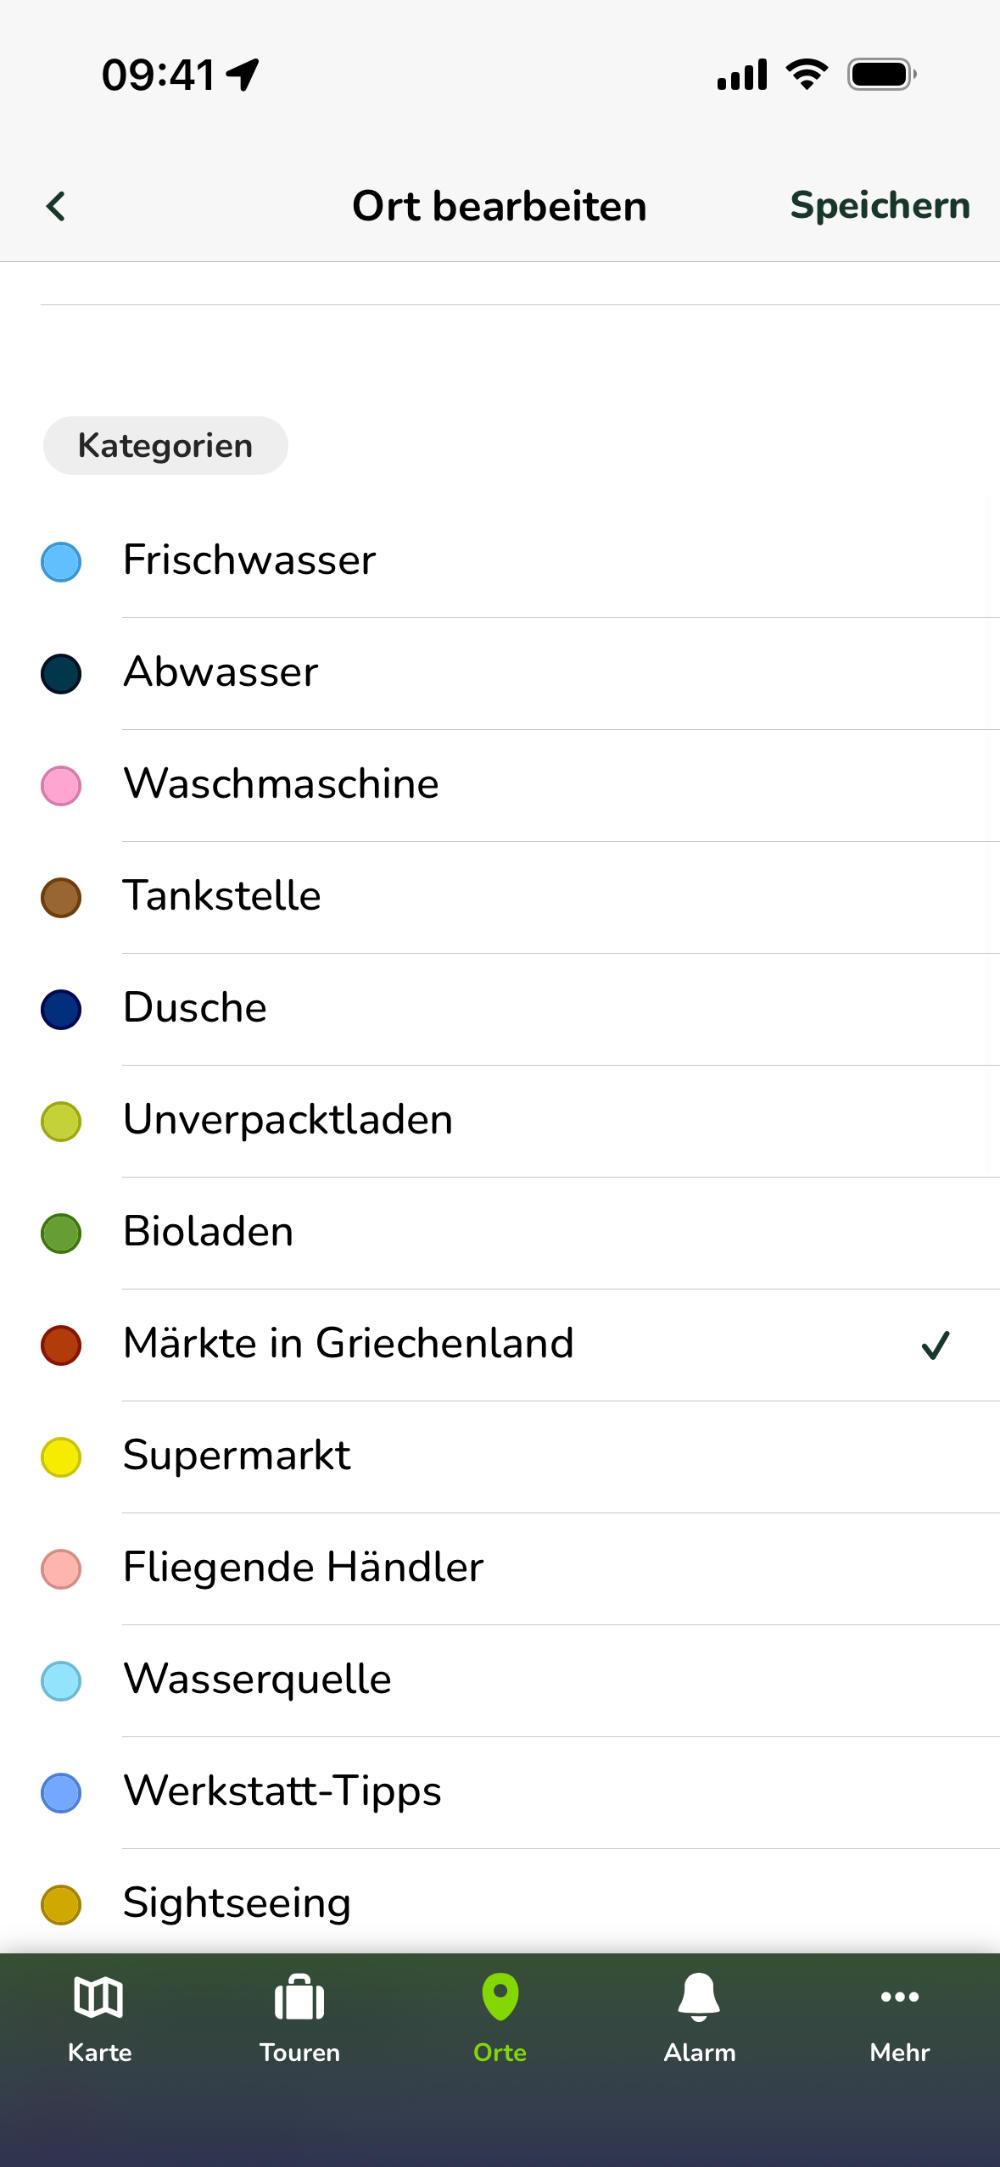Select the Orte location pin tab
Image resolution: width=1000 pixels, height=2167 pixels.
click(x=500, y=2016)
